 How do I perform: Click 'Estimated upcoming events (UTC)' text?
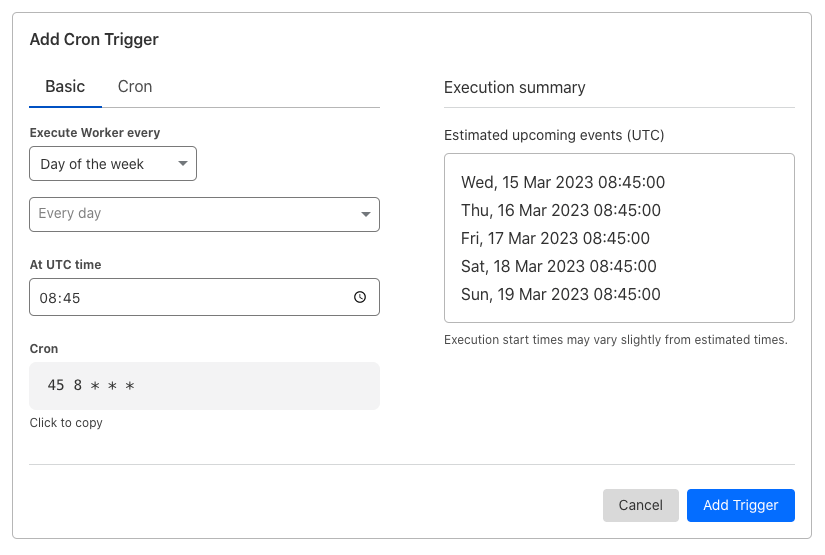coord(554,135)
